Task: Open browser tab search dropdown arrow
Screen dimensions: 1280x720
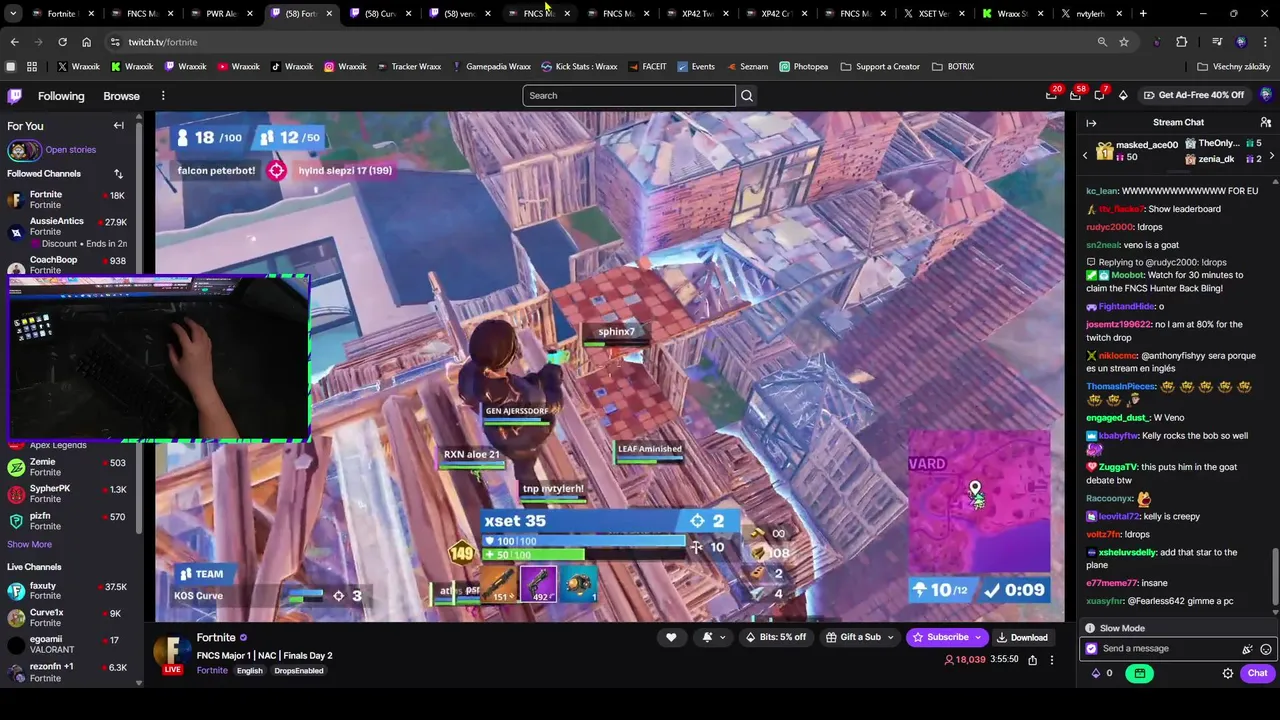Action: tap(12, 14)
